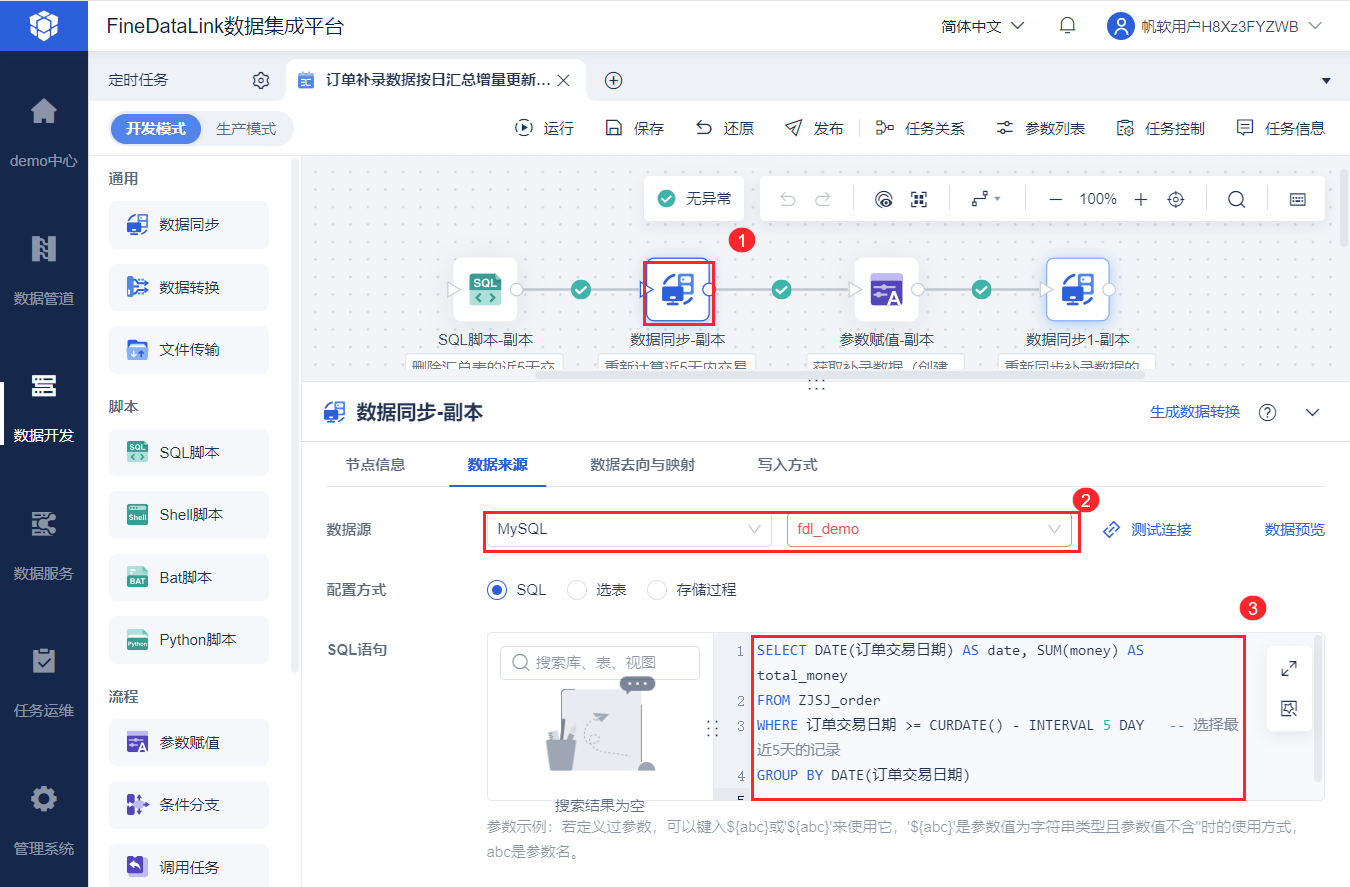Image resolution: width=1350 pixels, height=887 pixels.
Task: Open the notification bell
Action: 1068,26
